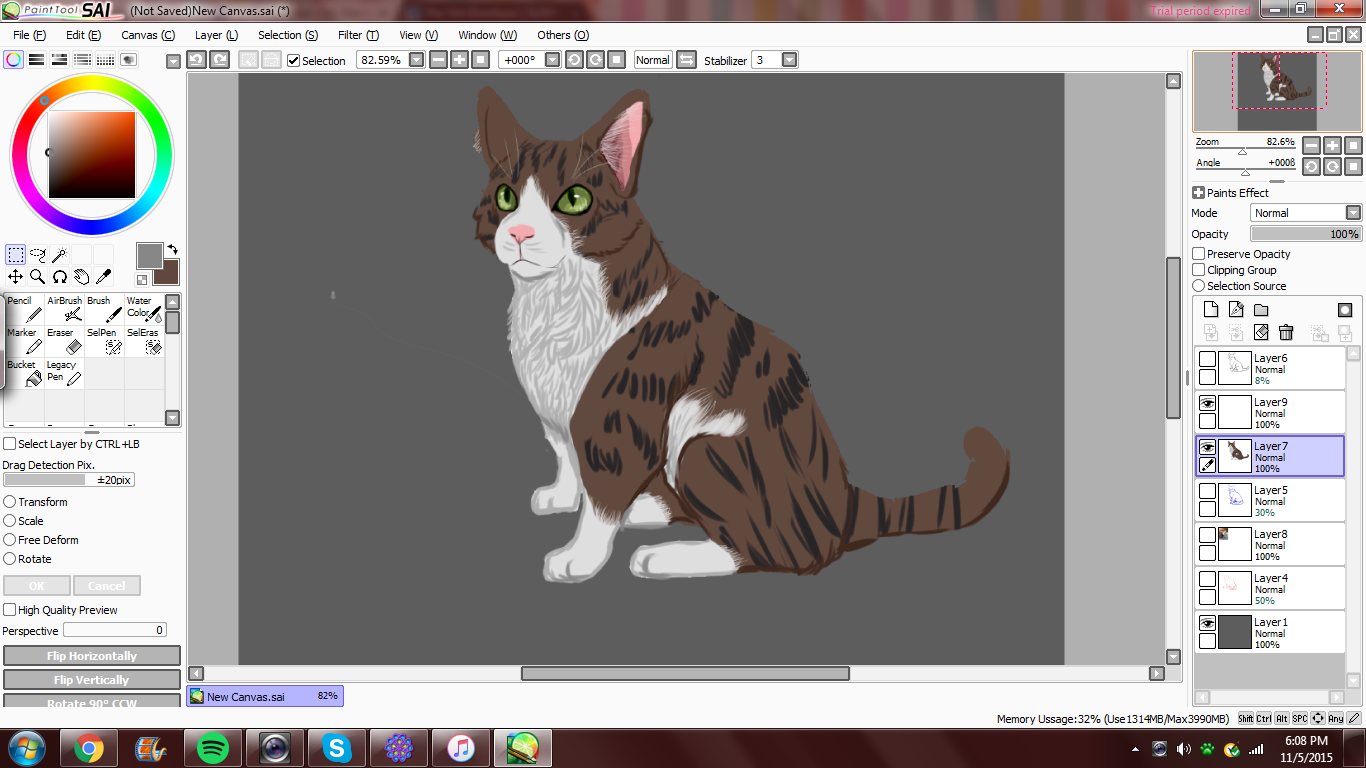
Task: Adjust the layer Opacity slider
Action: (x=1305, y=234)
